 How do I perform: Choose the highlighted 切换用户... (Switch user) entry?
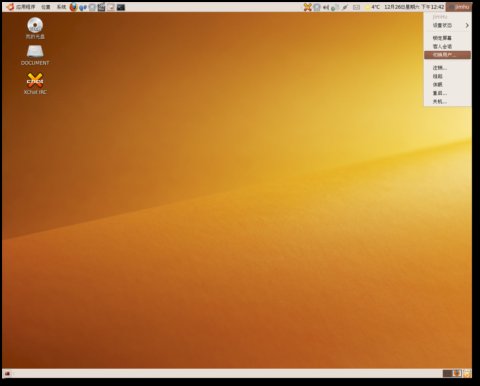pyautogui.click(x=448, y=55)
